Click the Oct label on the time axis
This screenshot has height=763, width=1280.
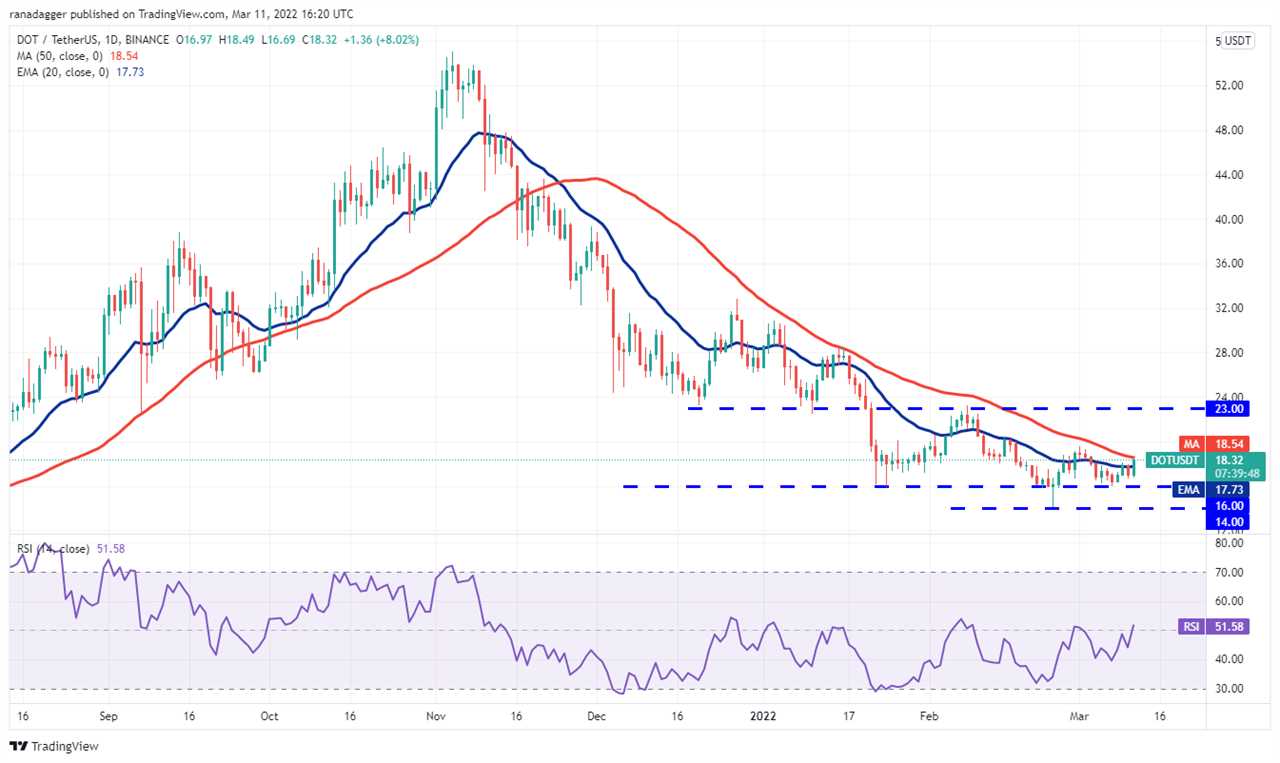[x=268, y=716]
